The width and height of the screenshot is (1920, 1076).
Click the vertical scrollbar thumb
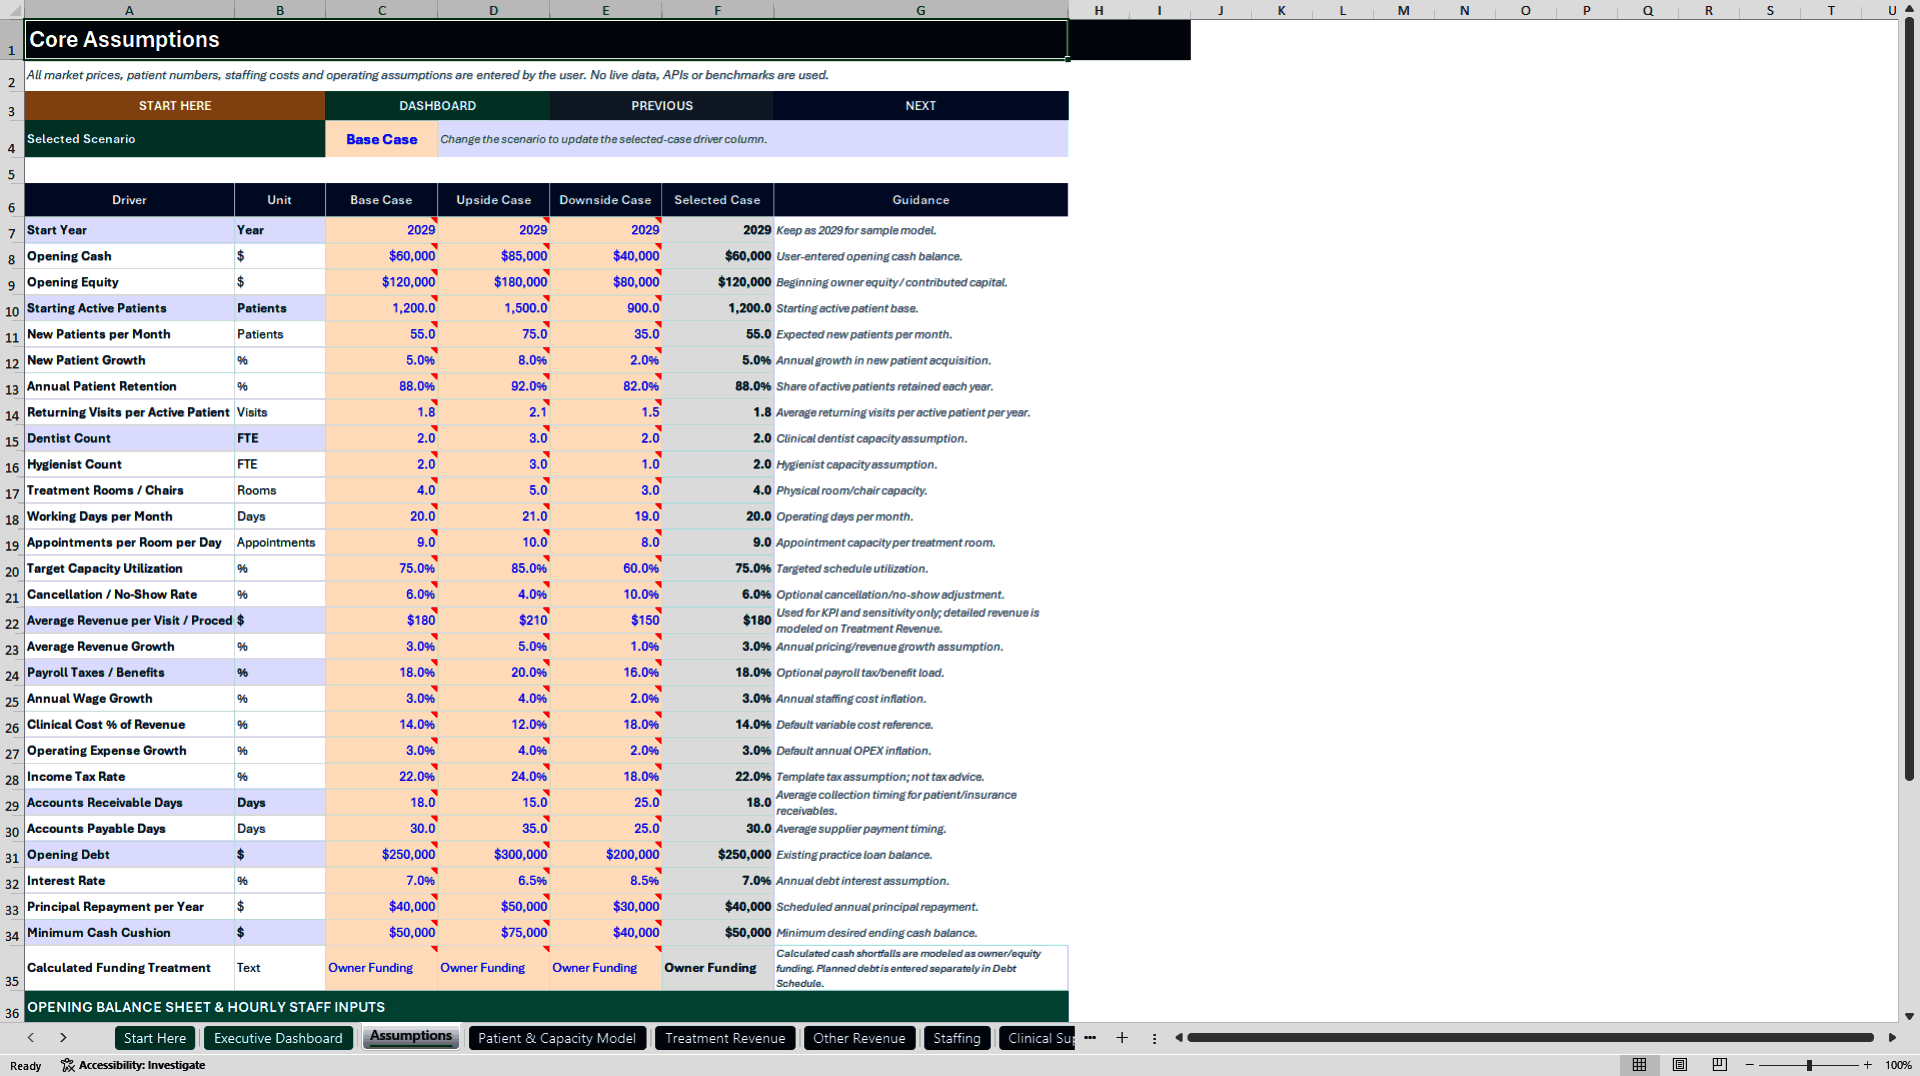click(x=1909, y=400)
